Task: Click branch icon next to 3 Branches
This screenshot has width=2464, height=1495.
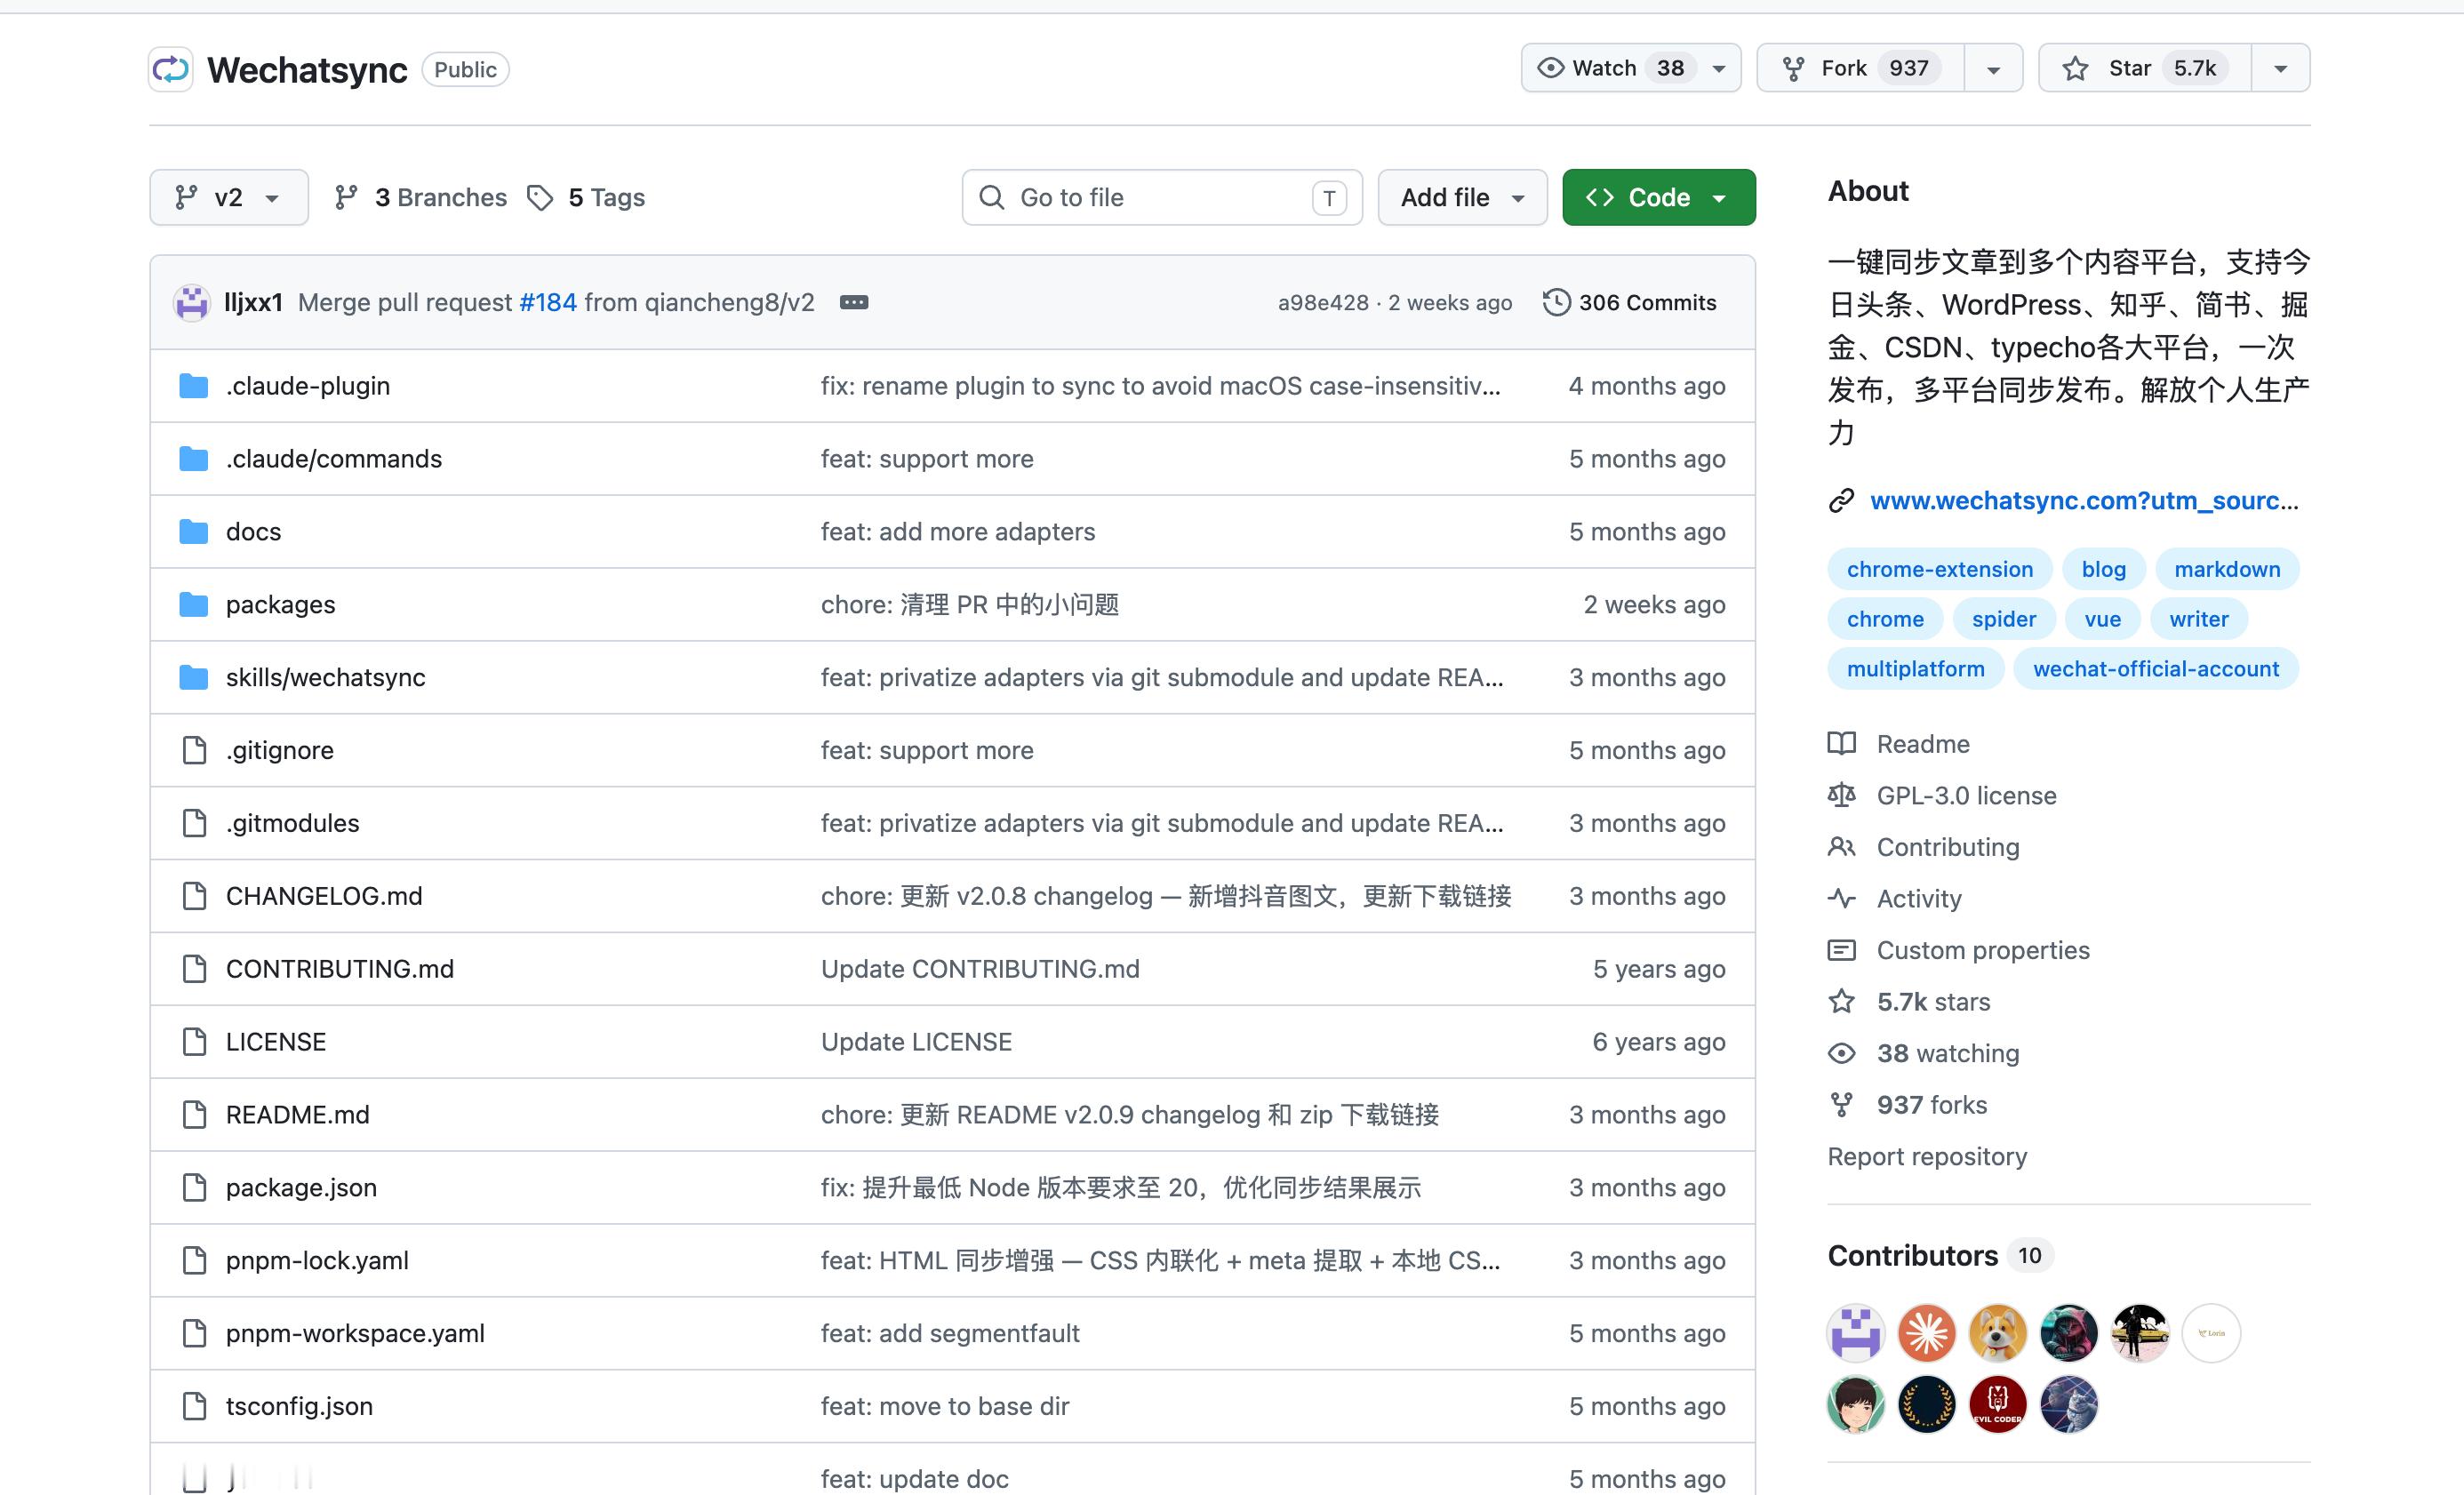Action: point(346,198)
